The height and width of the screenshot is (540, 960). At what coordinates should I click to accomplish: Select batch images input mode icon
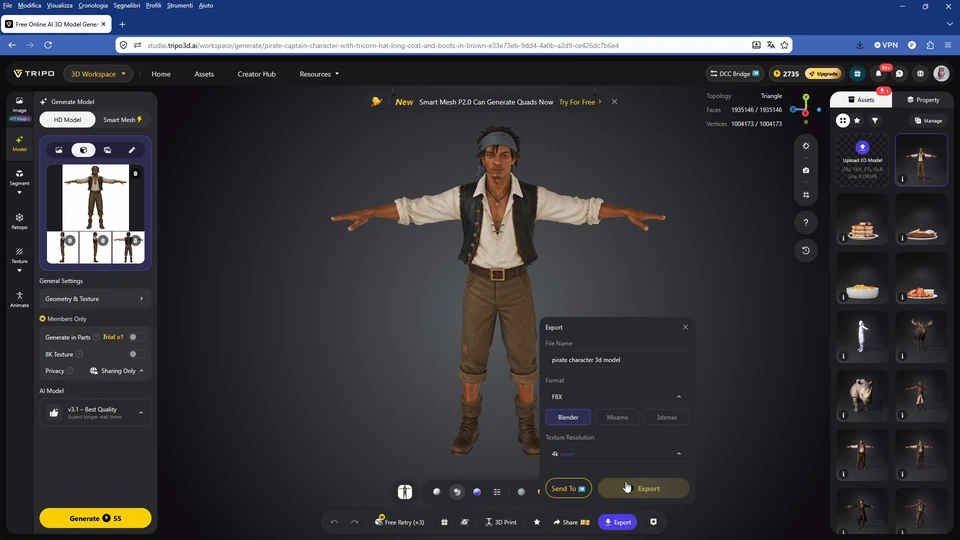108,150
